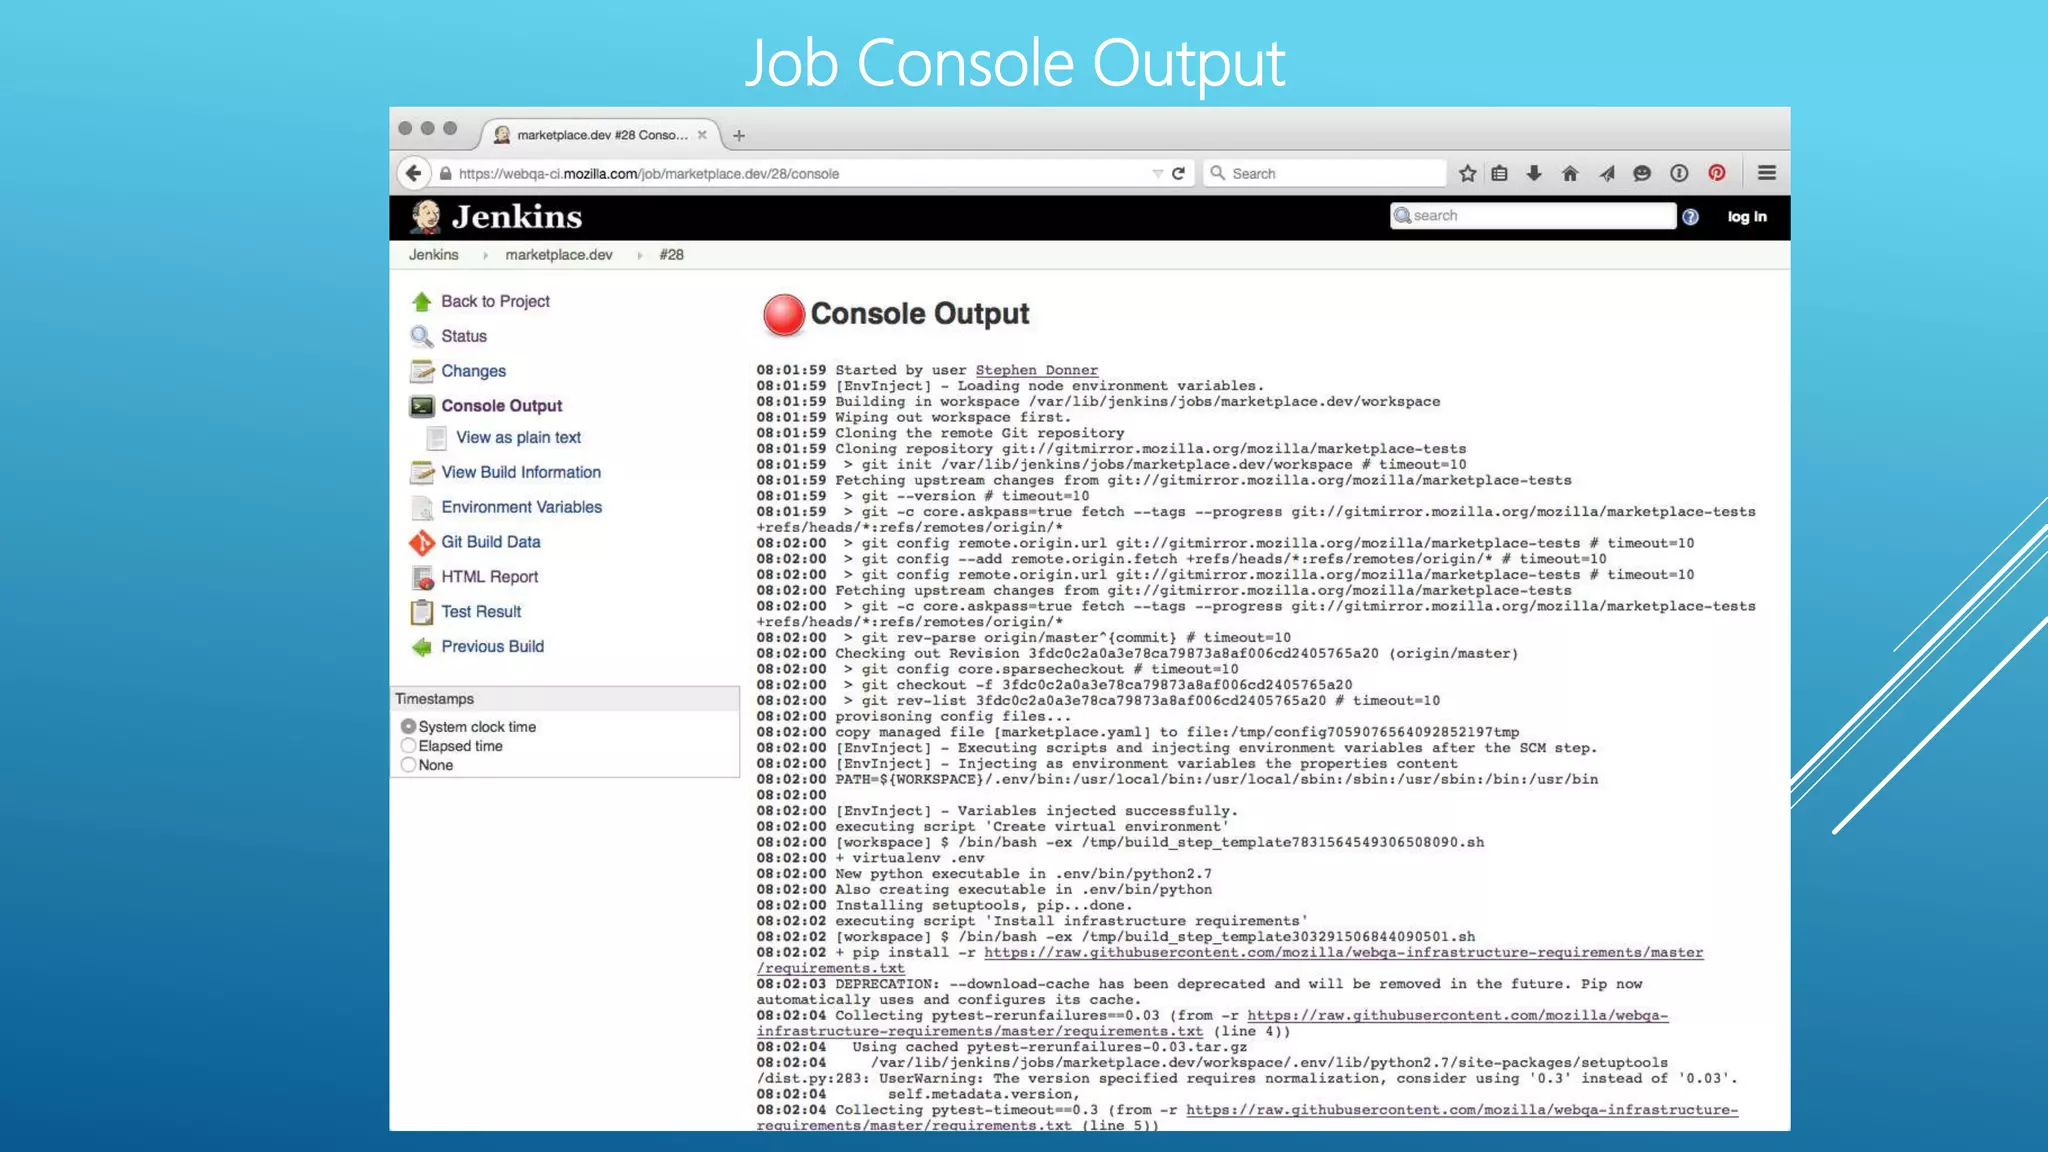Expand breadcrumb arrow after marketplace.dev
This screenshot has height=1152, width=2048.
click(x=639, y=256)
